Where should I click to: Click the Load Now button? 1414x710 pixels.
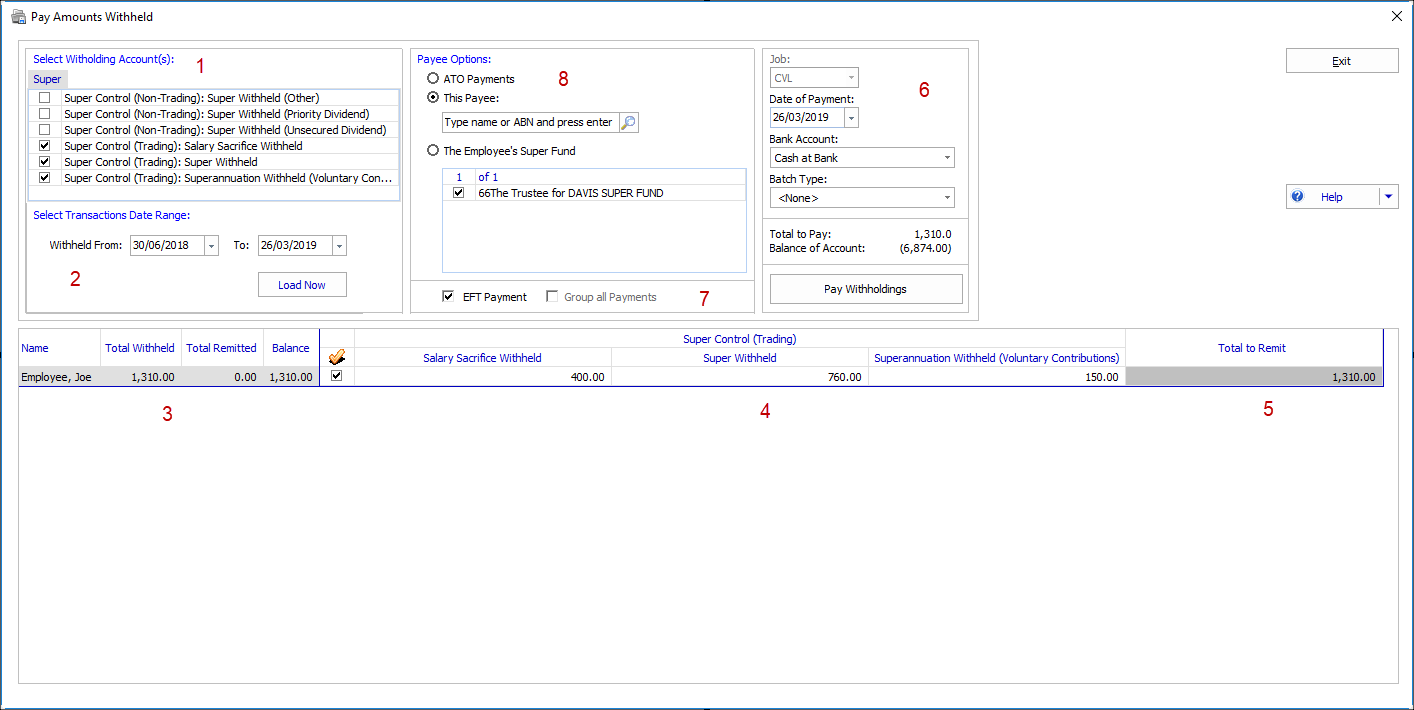point(302,285)
